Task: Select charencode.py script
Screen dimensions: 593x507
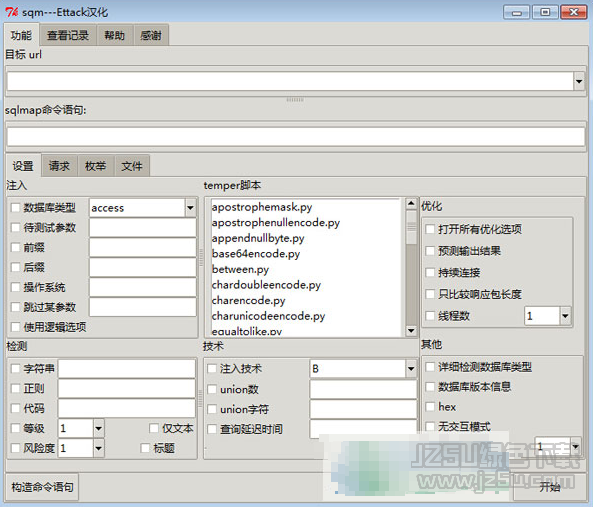Action: [248, 300]
